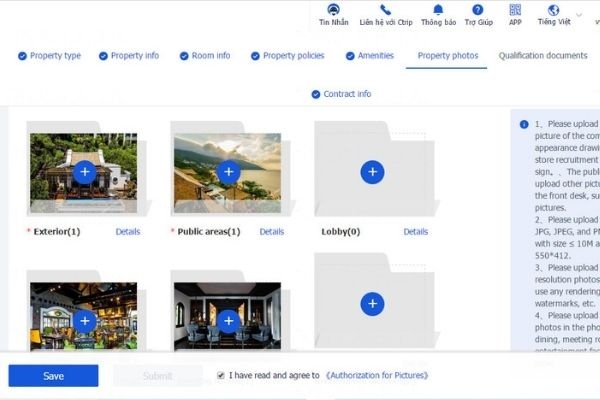Add photo to Lobby folder plus
Image resolution: width=600 pixels, height=400 pixels.
(372, 172)
